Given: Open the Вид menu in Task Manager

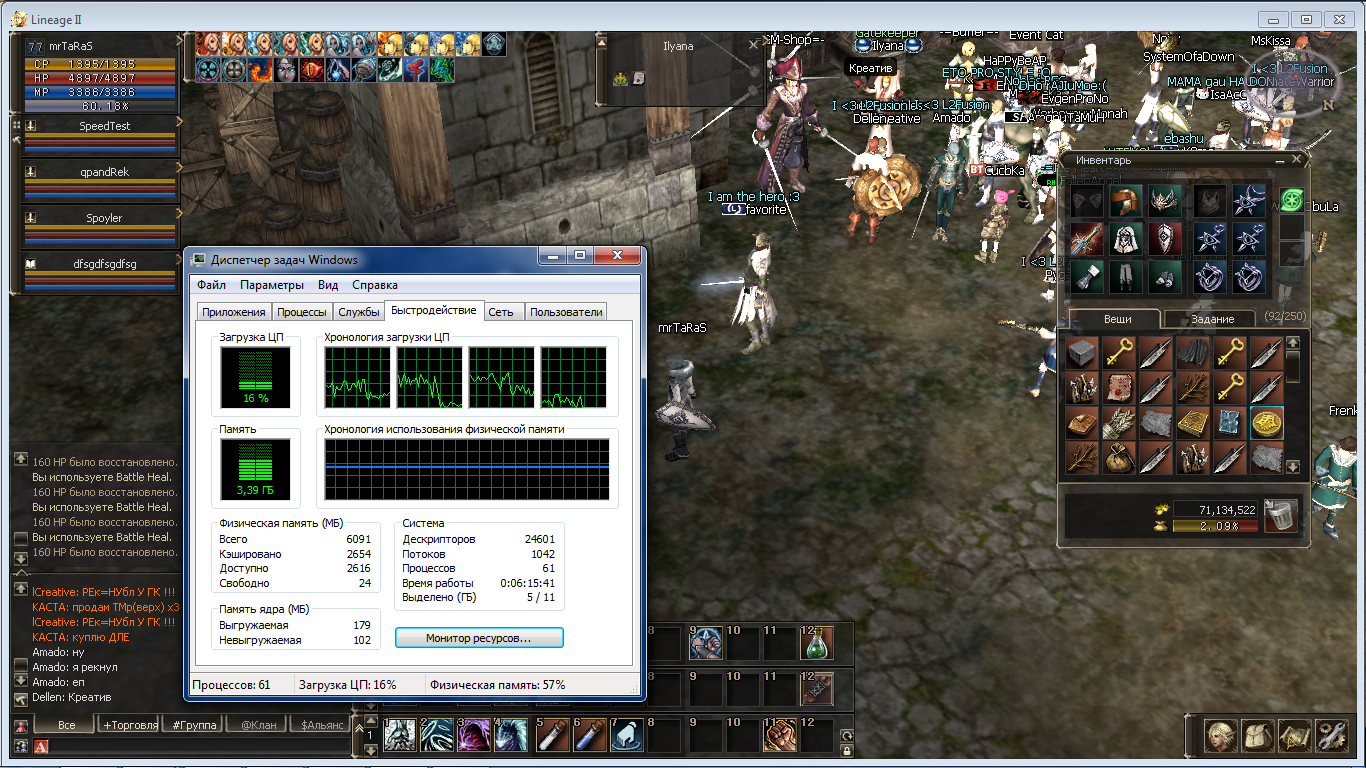Looking at the screenshot, I should (x=328, y=285).
